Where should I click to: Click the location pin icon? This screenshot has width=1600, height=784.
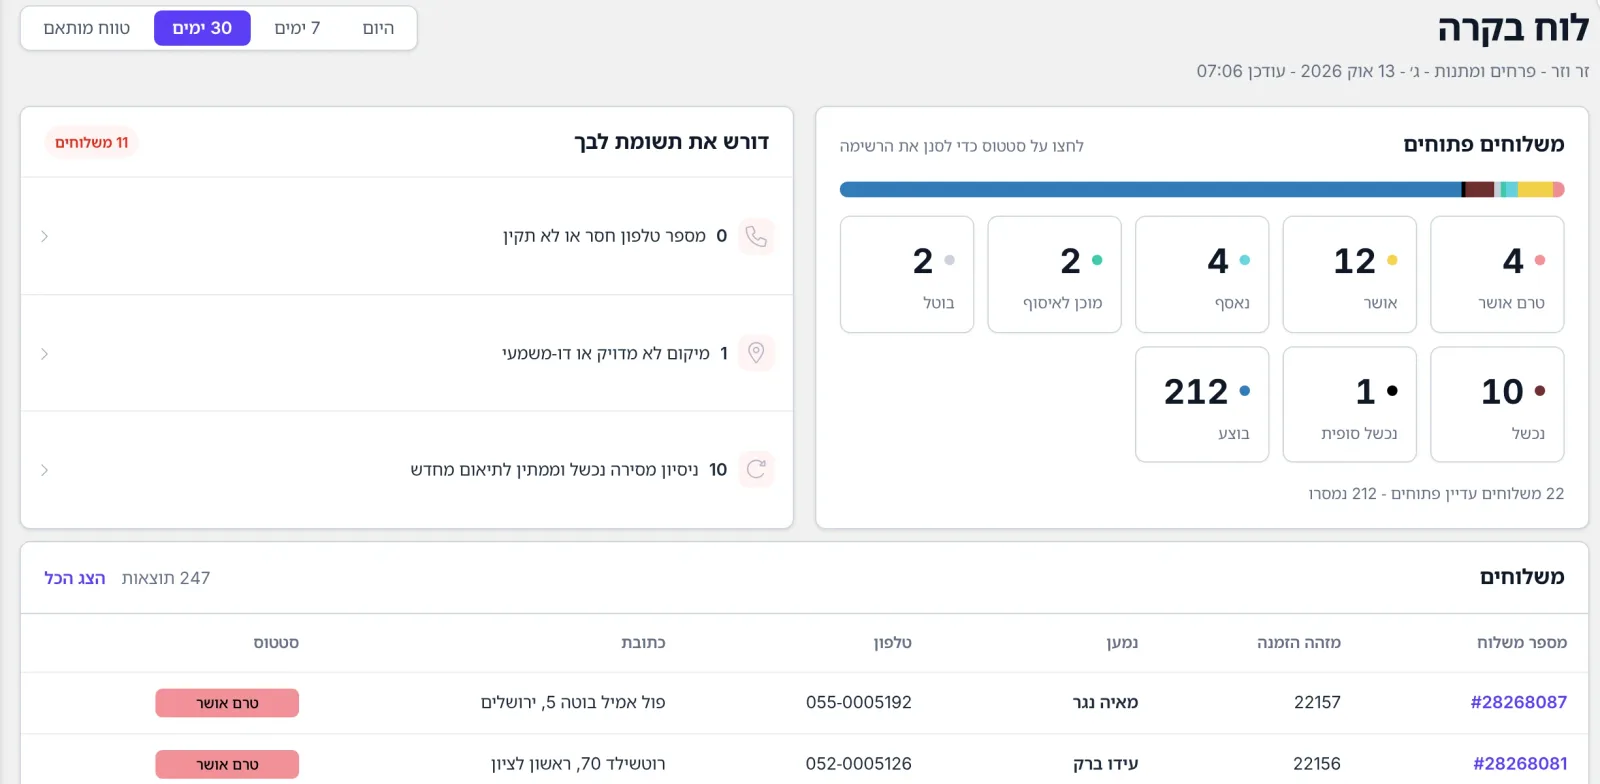point(756,353)
